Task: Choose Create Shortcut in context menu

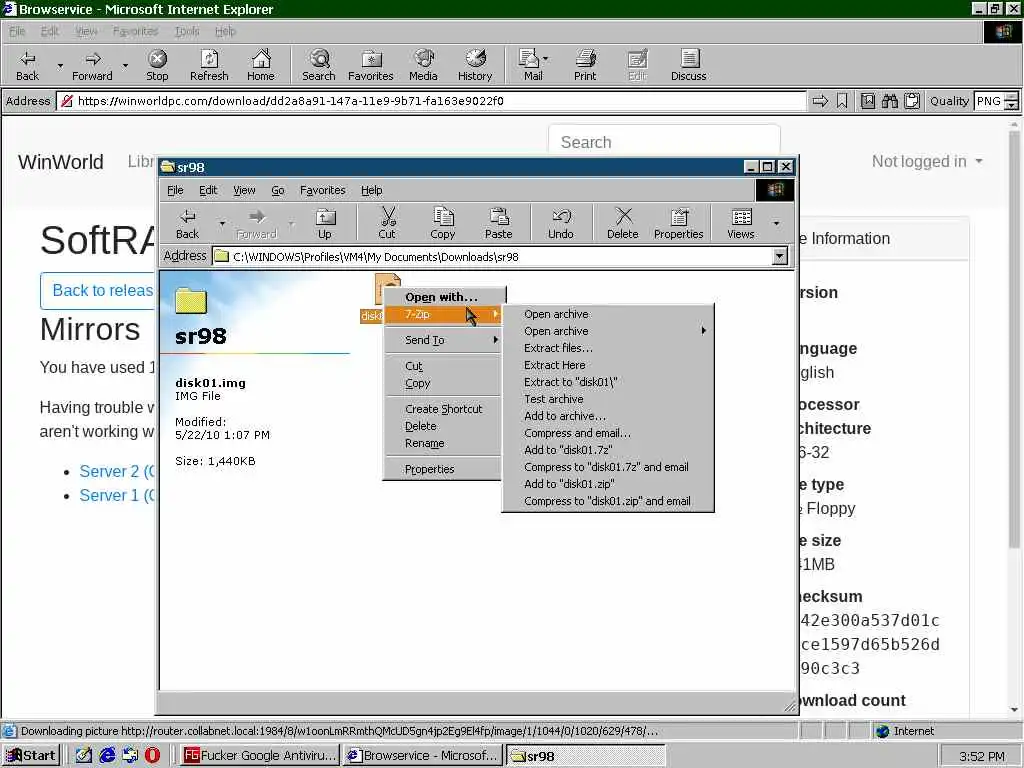Action: (443, 409)
